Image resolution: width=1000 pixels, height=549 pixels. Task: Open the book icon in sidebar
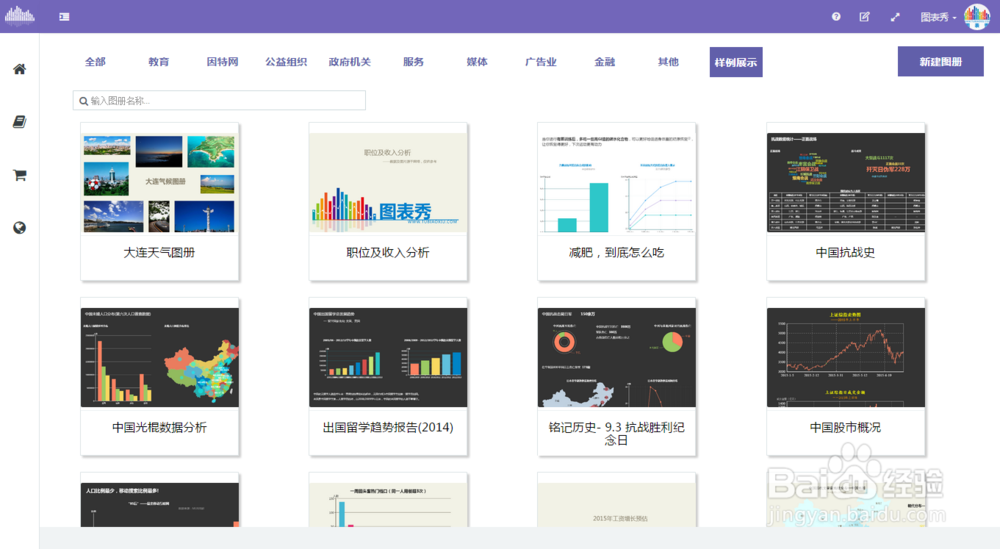coord(20,122)
